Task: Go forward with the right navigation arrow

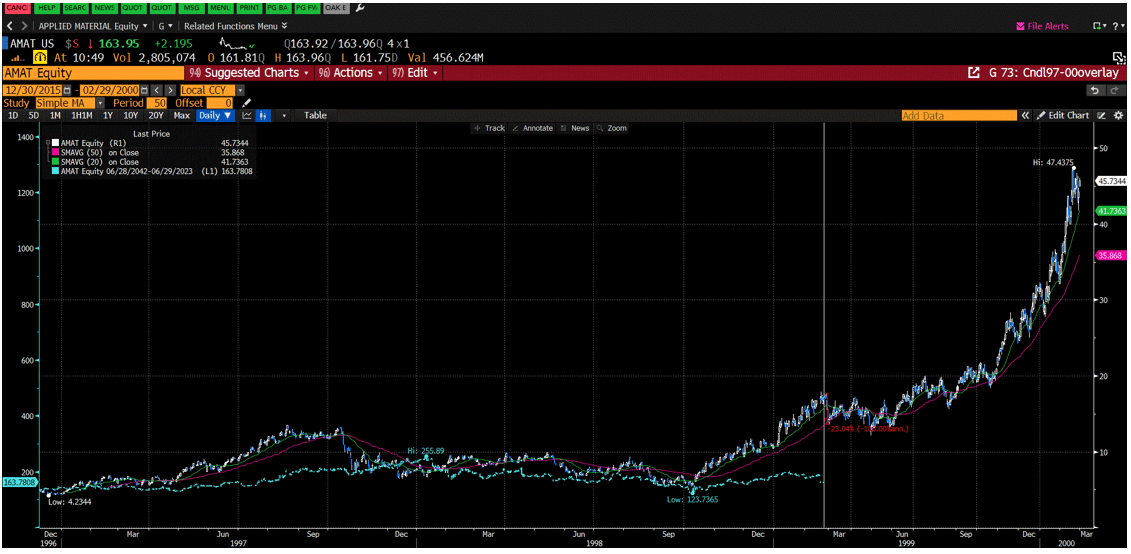Action: point(25,26)
